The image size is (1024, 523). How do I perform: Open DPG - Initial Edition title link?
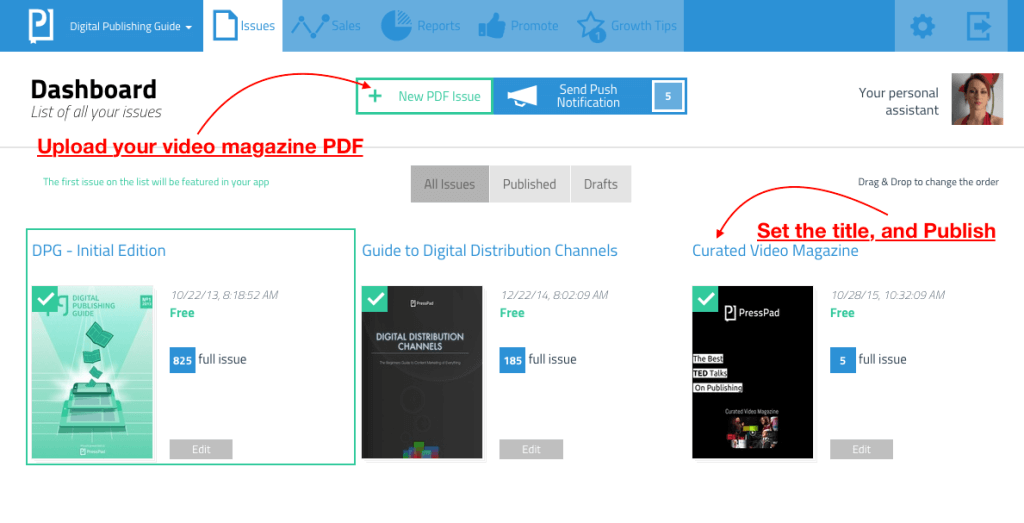[x=99, y=251]
